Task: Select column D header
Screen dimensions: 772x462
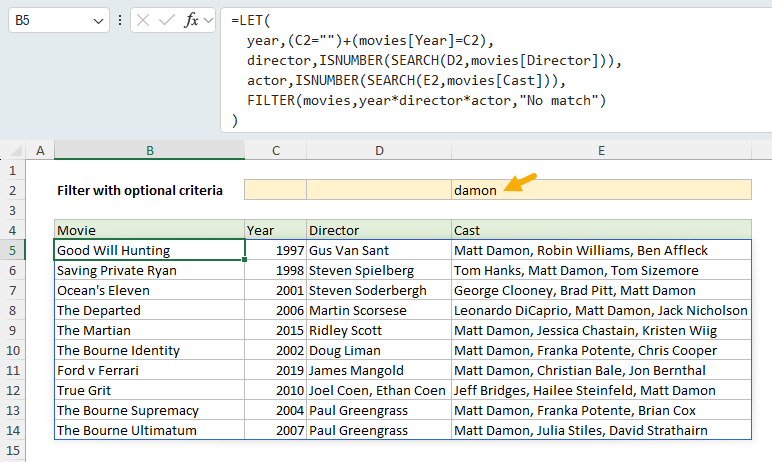Action: (379, 151)
